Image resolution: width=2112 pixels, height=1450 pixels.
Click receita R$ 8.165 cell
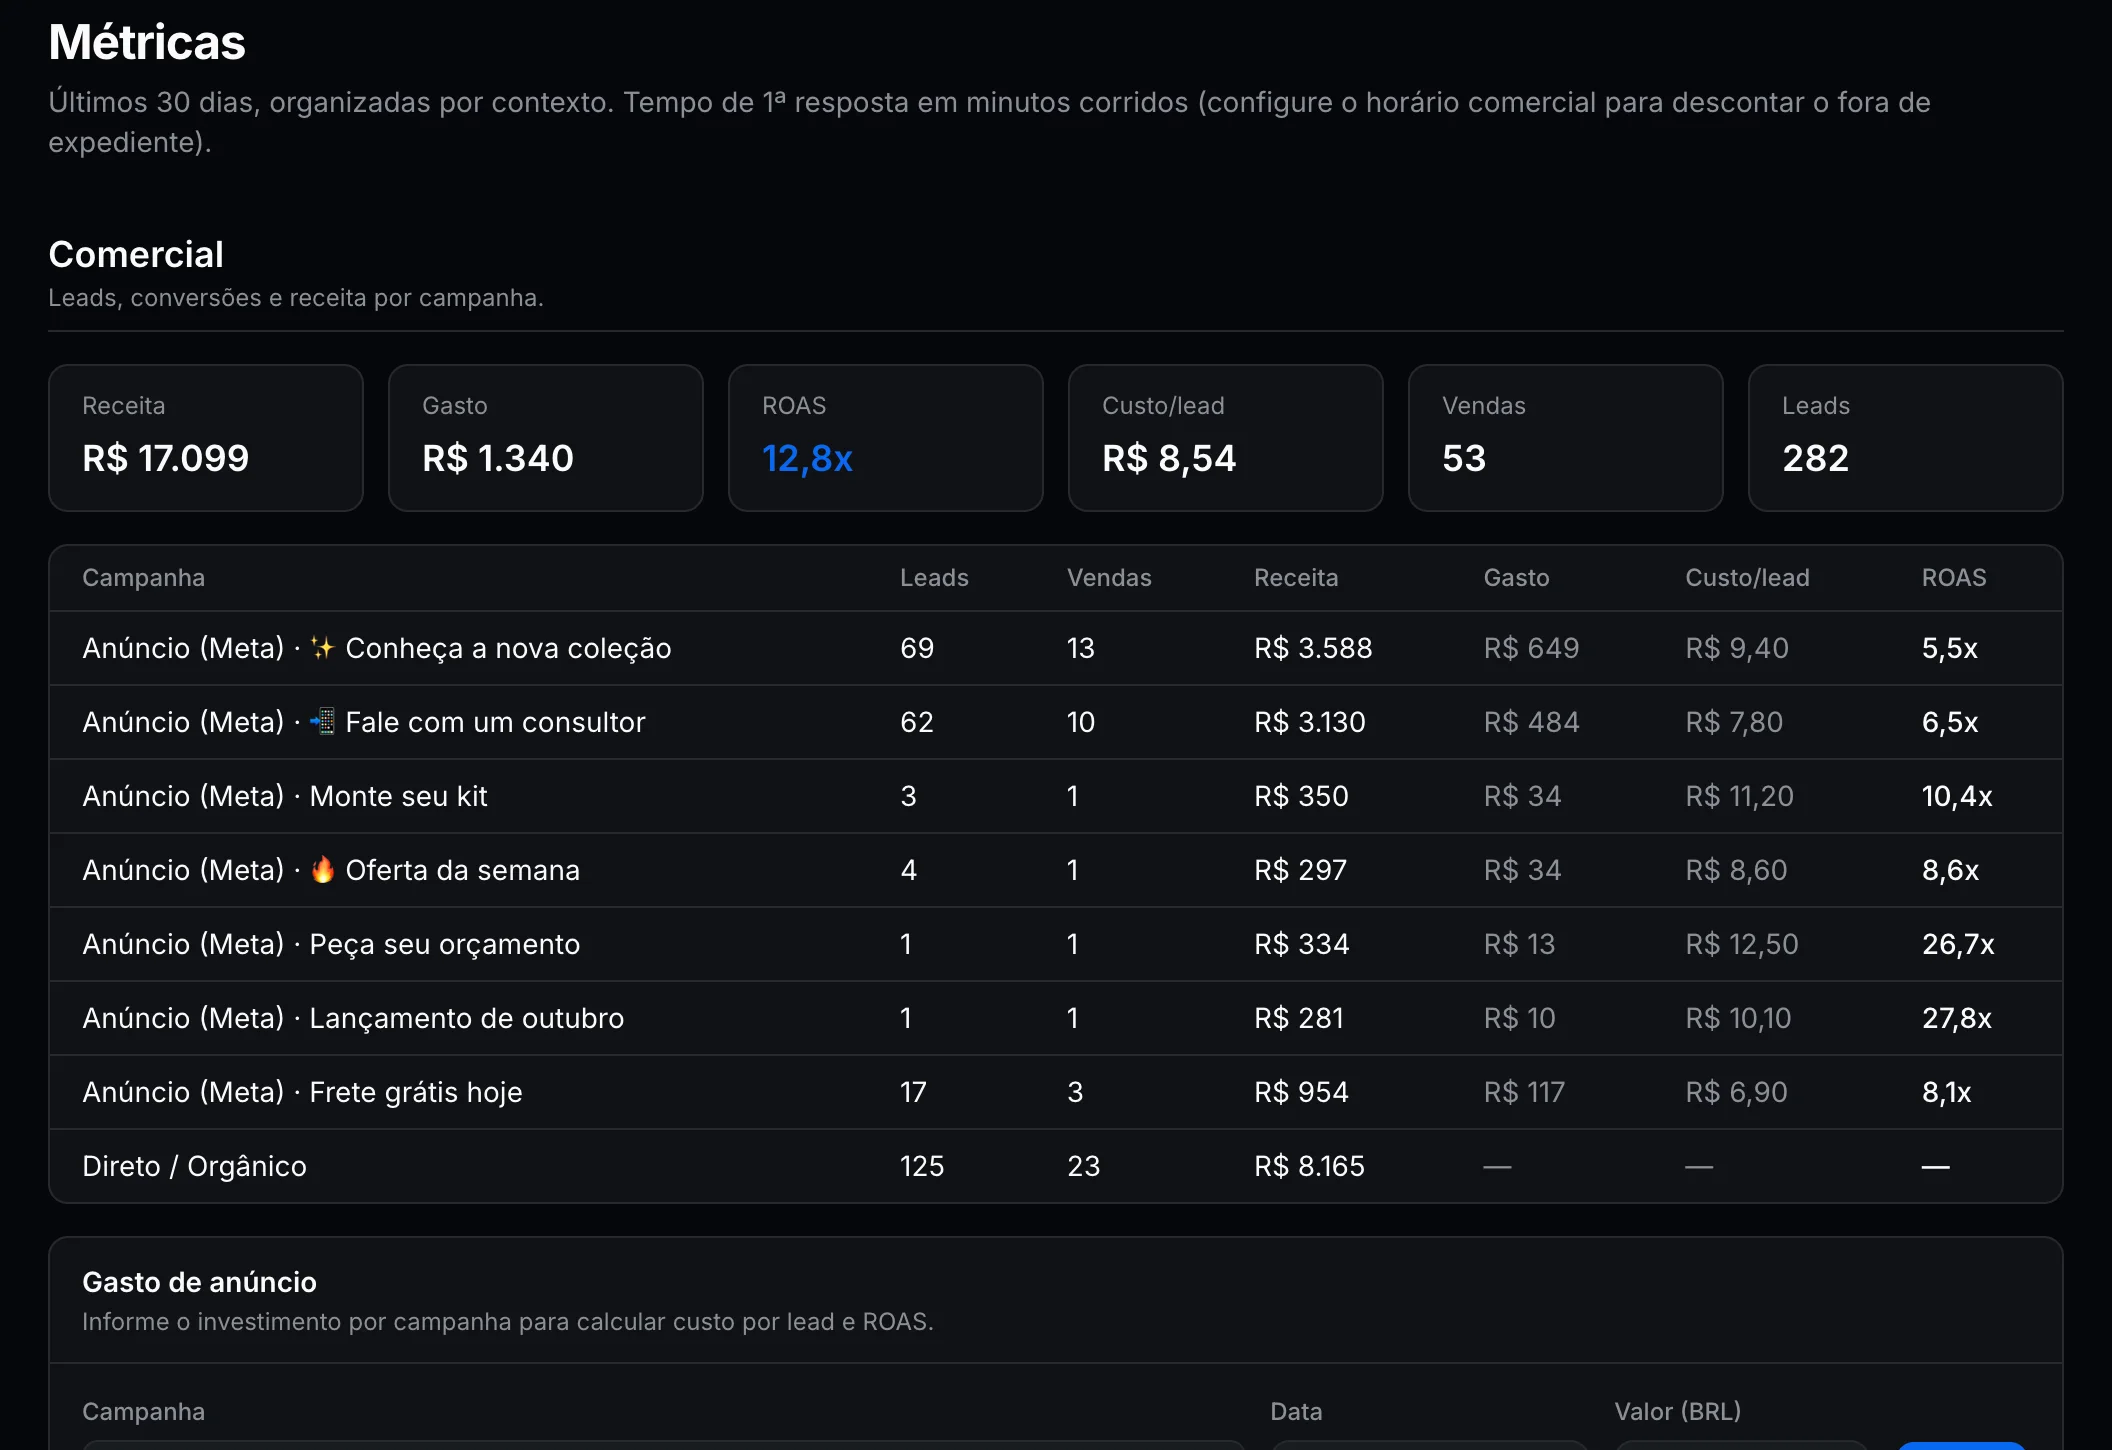1309,1166
